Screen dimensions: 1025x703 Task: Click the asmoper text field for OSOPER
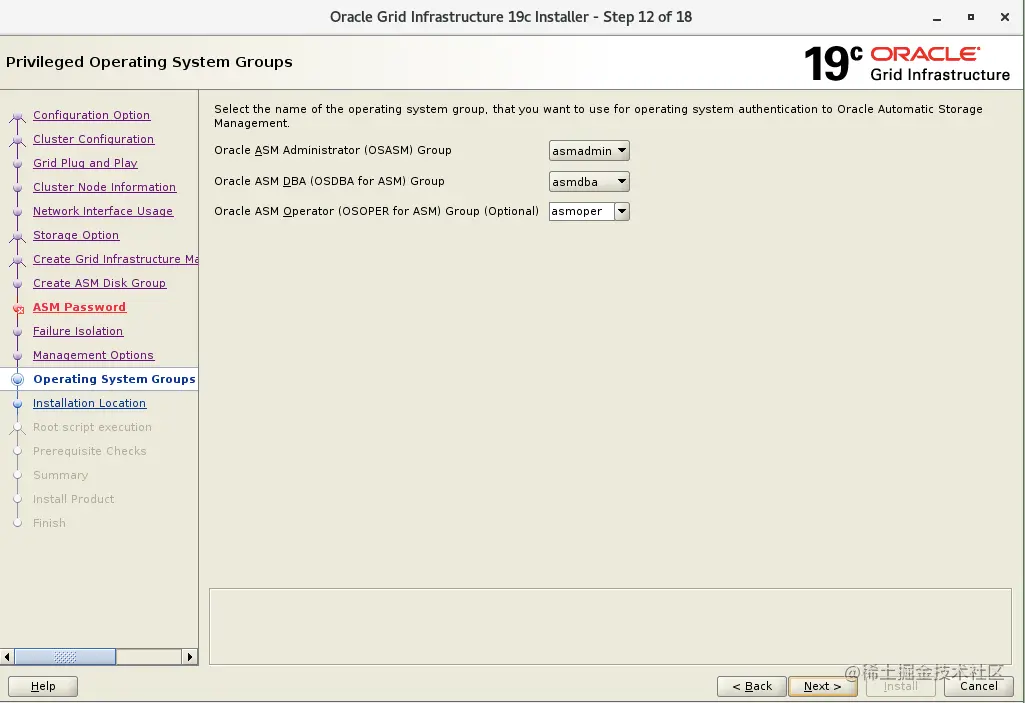(x=581, y=211)
